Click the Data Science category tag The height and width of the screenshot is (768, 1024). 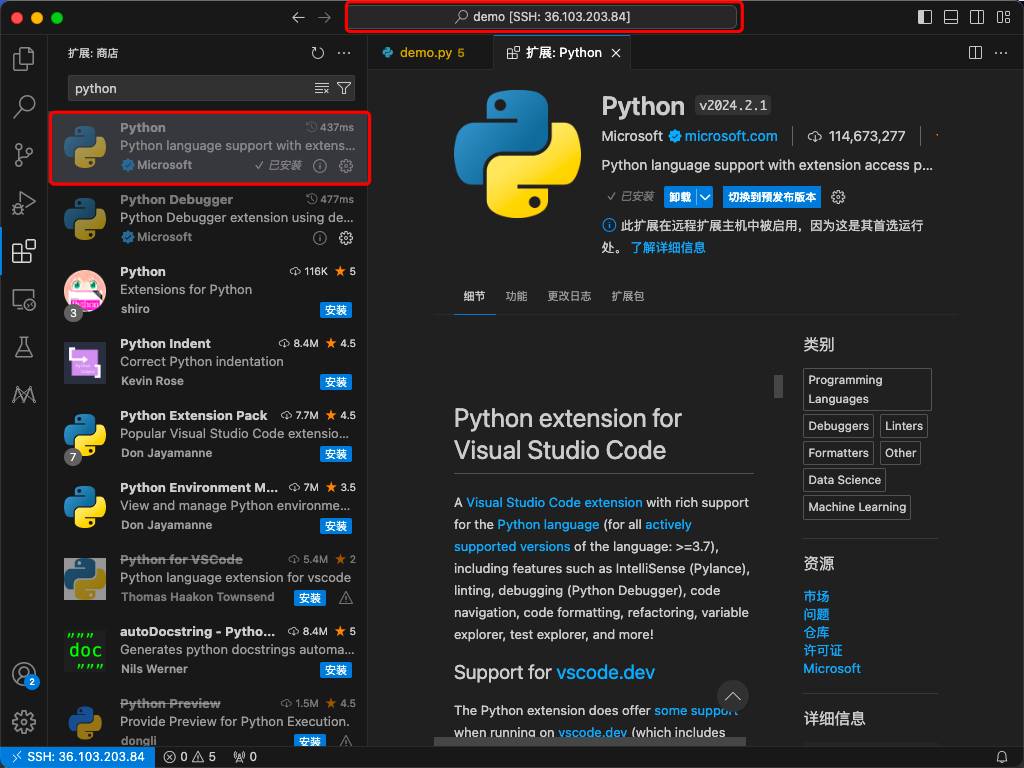(844, 480)
